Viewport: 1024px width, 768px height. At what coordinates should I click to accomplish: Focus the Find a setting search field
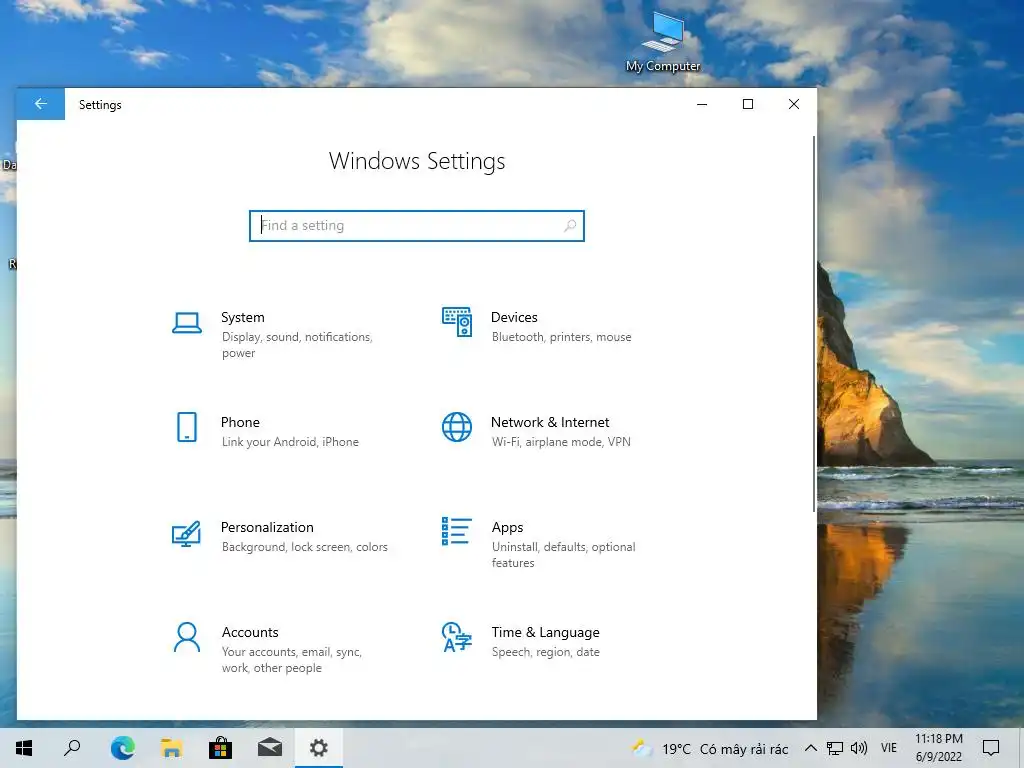pos(417,225)
